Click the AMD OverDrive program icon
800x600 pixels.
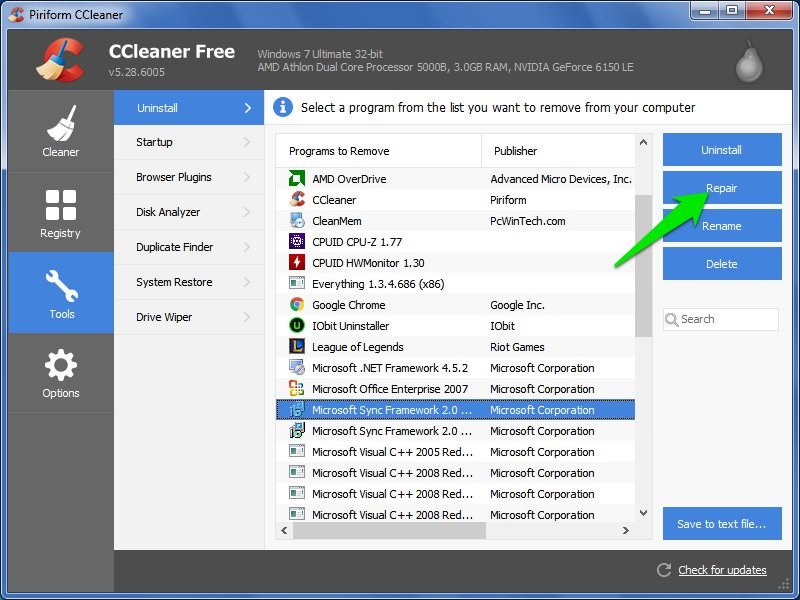point(296,179)
